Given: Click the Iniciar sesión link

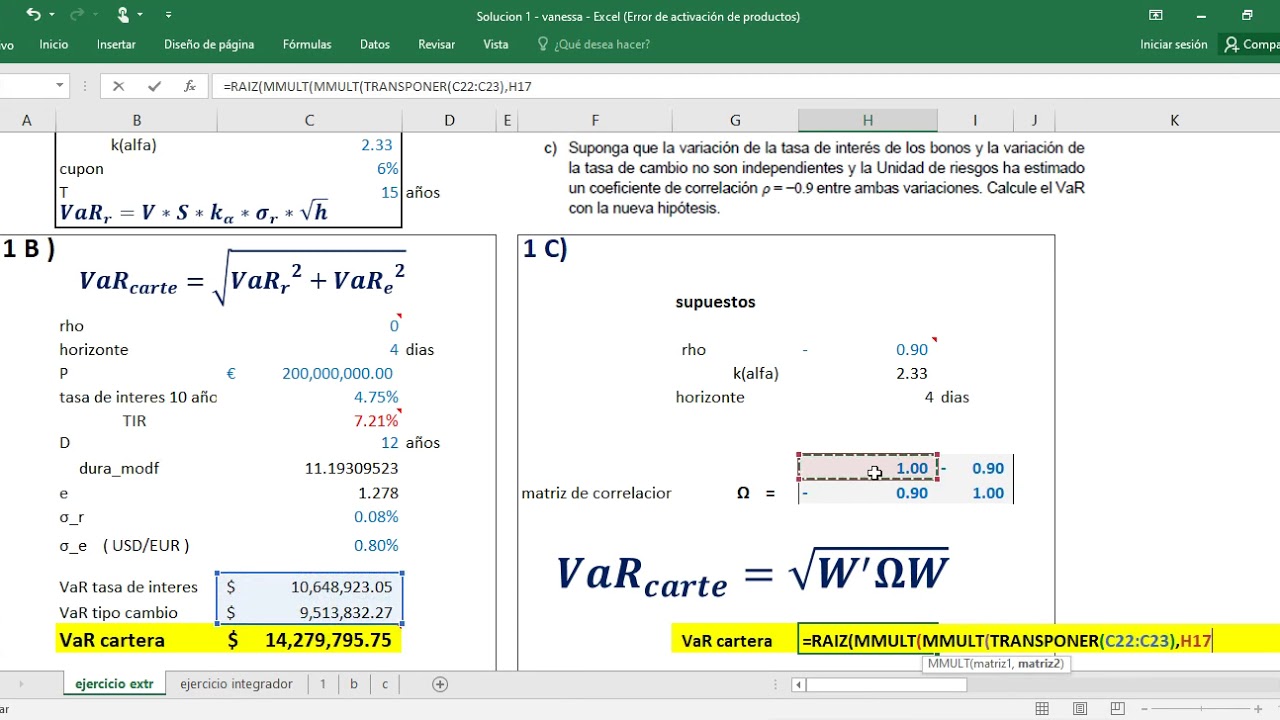Looking at the screenshot, I should pyautogui.click(x=1174, y=44).
